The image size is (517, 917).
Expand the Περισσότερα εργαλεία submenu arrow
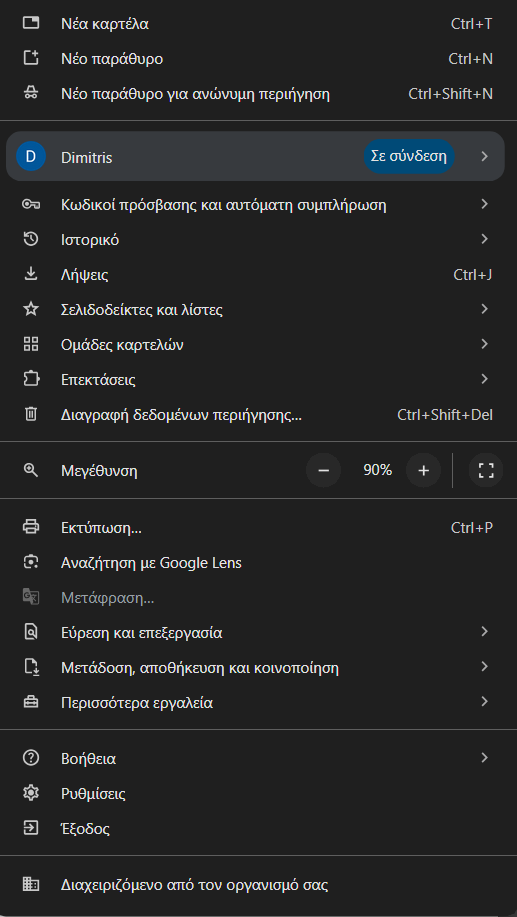484,701
